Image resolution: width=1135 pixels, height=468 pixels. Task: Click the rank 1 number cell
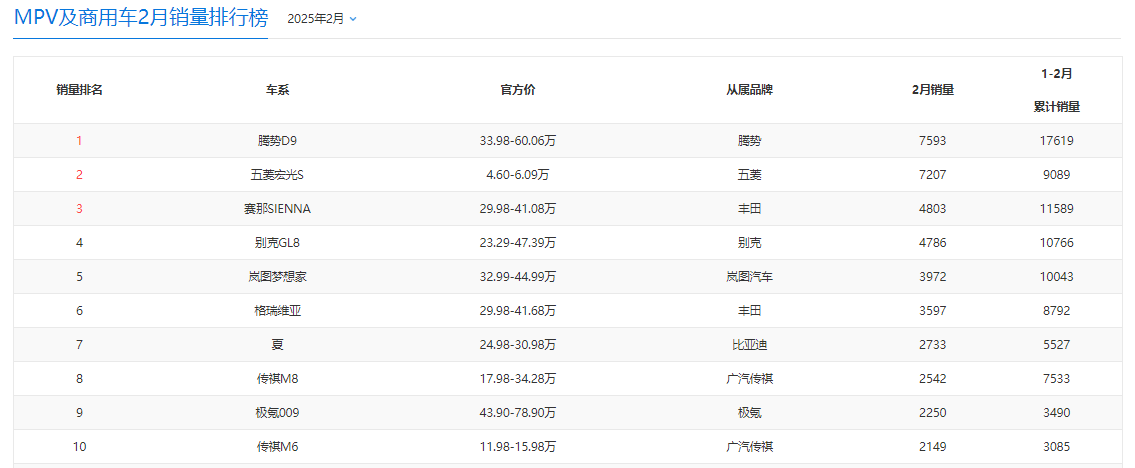pyautogui.click(x=80, y=141)
